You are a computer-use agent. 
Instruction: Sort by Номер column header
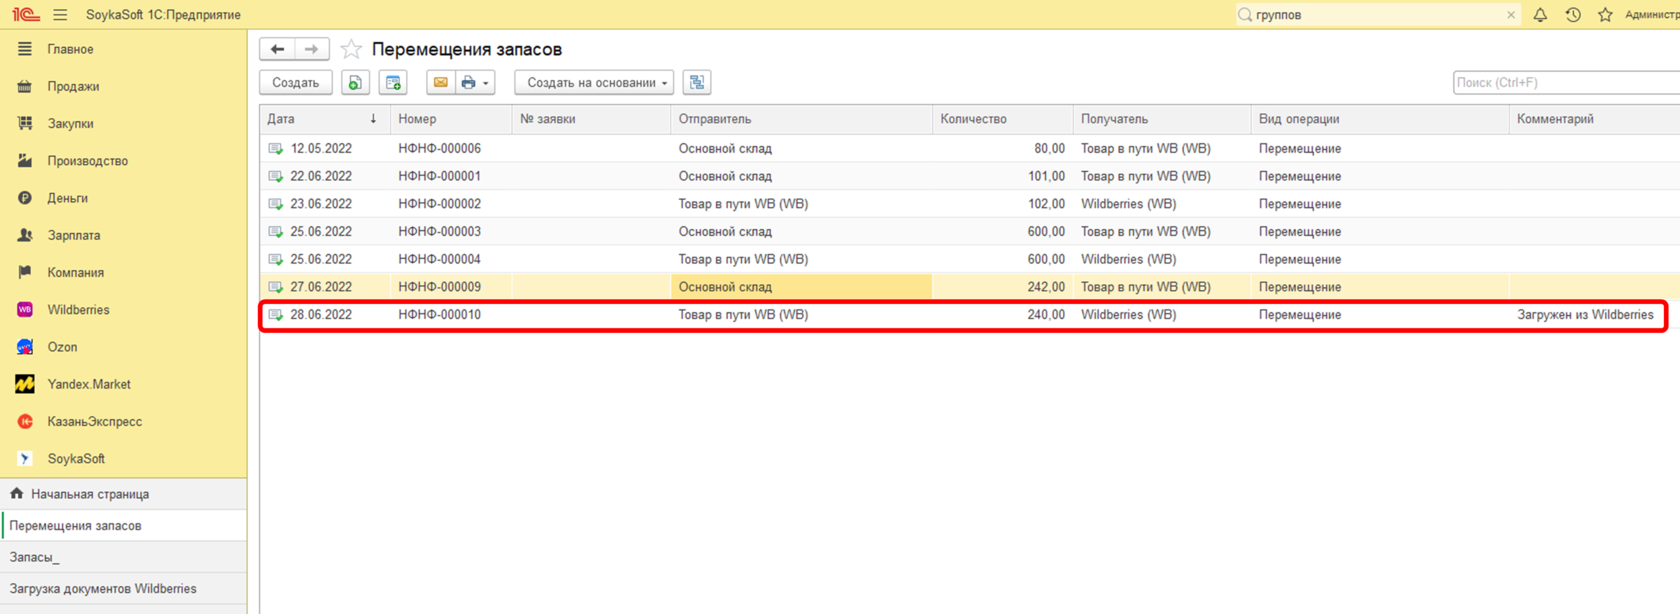(451, 119)
